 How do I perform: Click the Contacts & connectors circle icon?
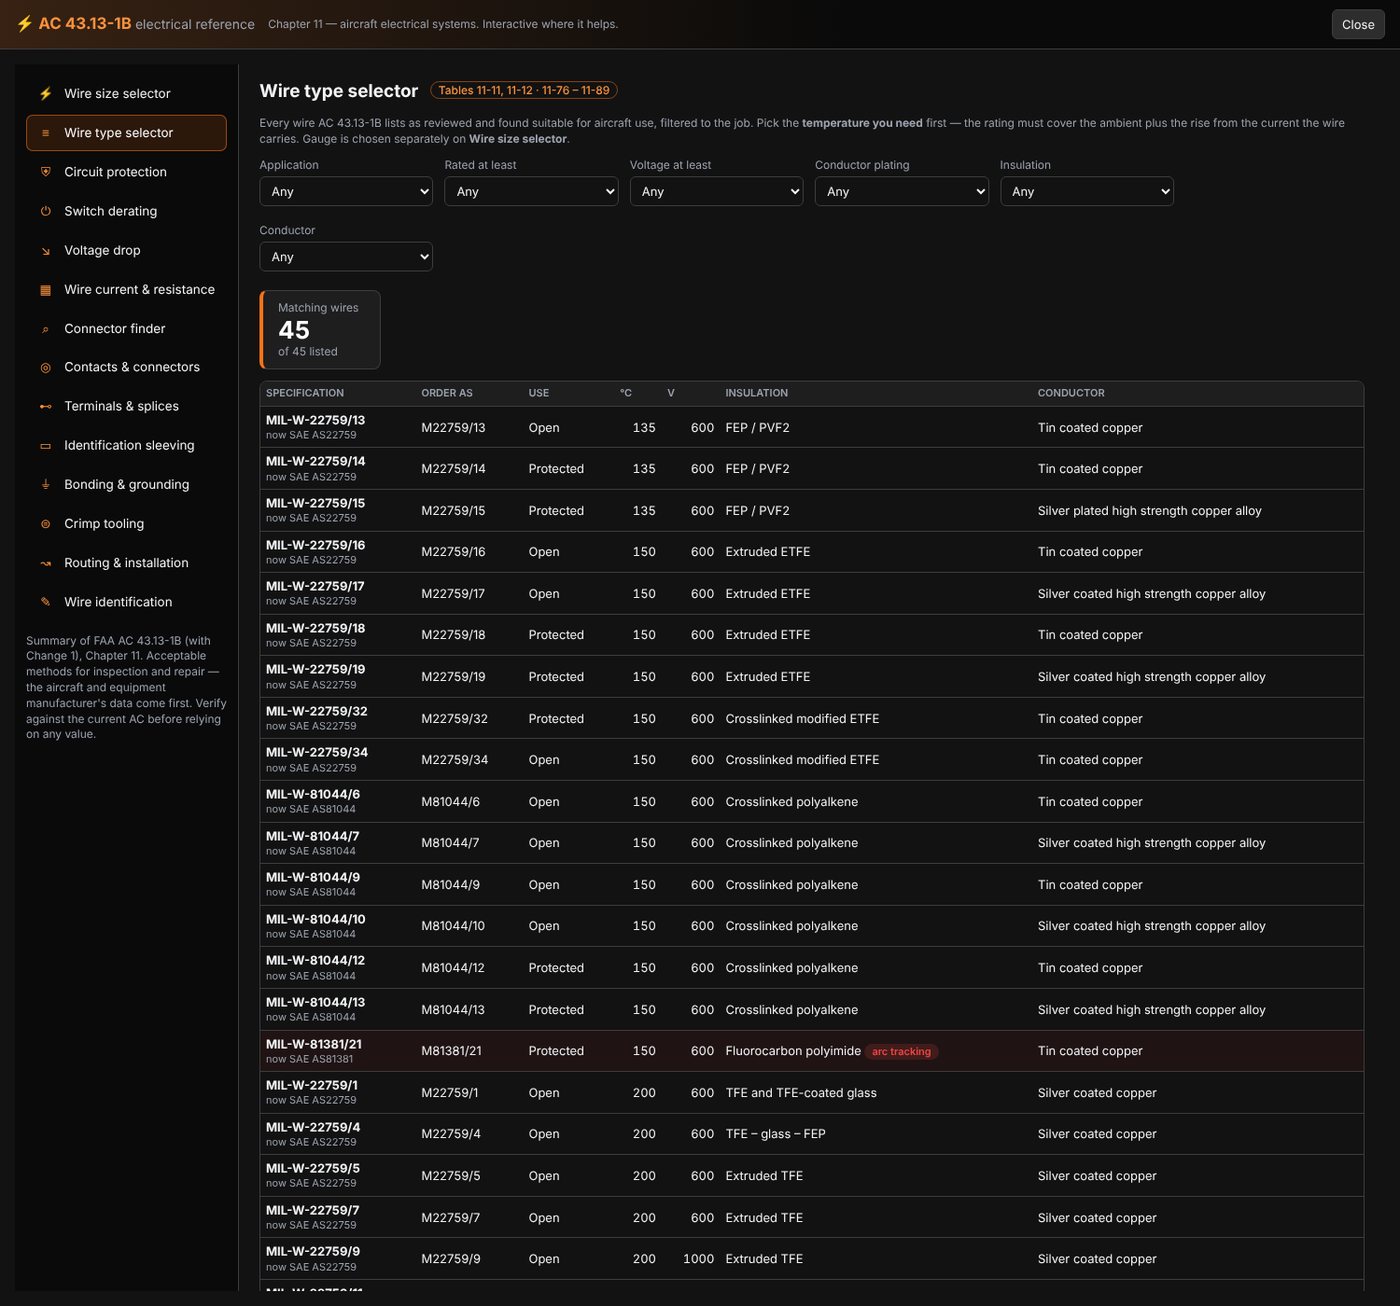click(45, 368)
